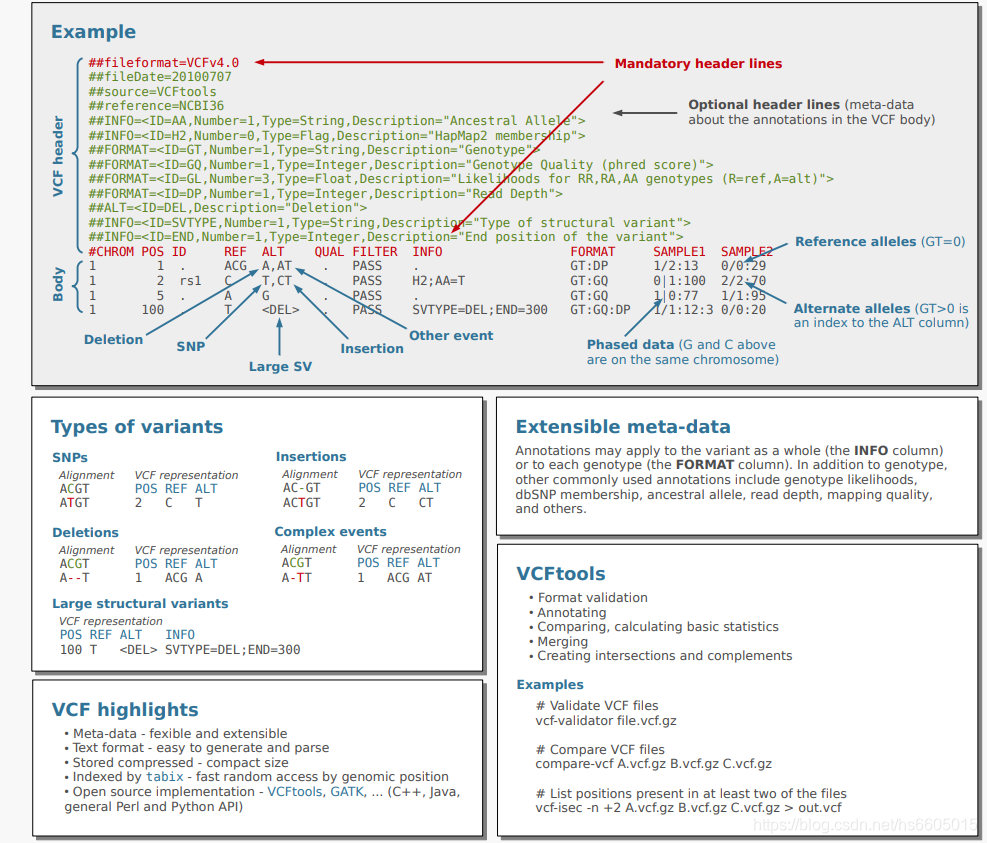
Task: Click the "Insertions" subheading
Action: pyautogui.click(x=311, y=456)
